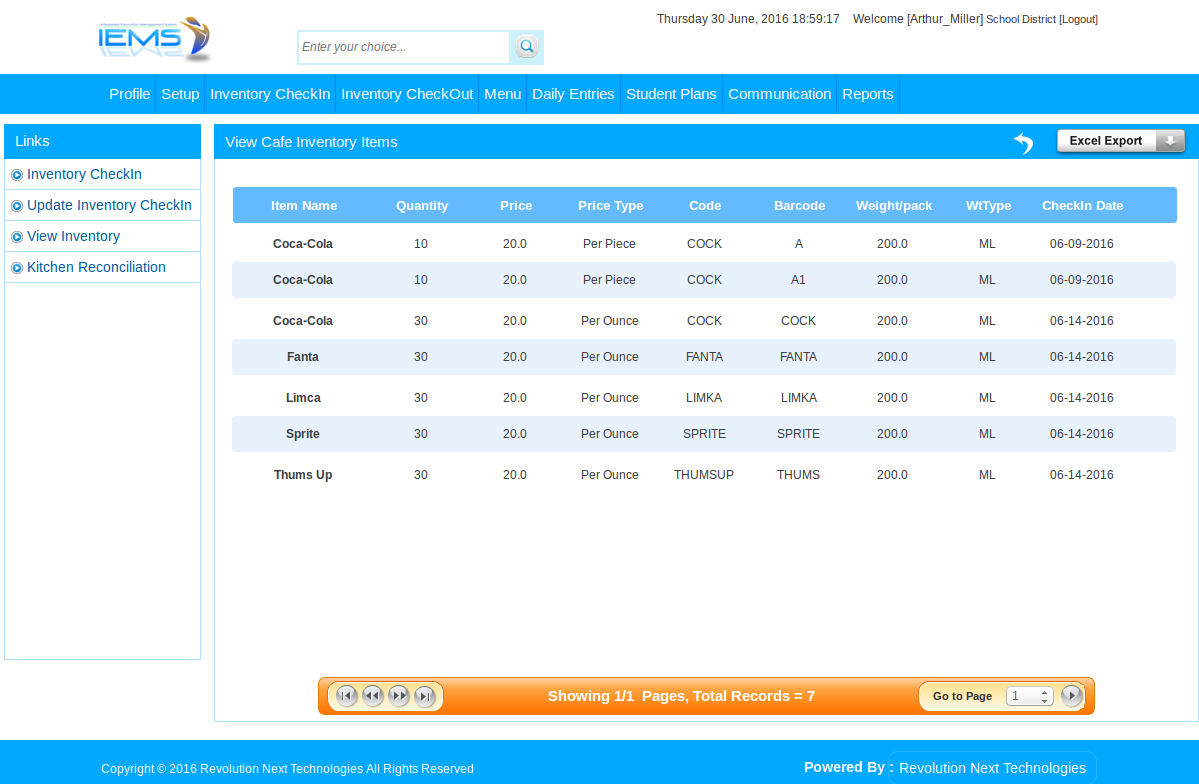Open the Student Plans menu
Viewport: 1199px width, 784px height.
[x=671, y=94]
